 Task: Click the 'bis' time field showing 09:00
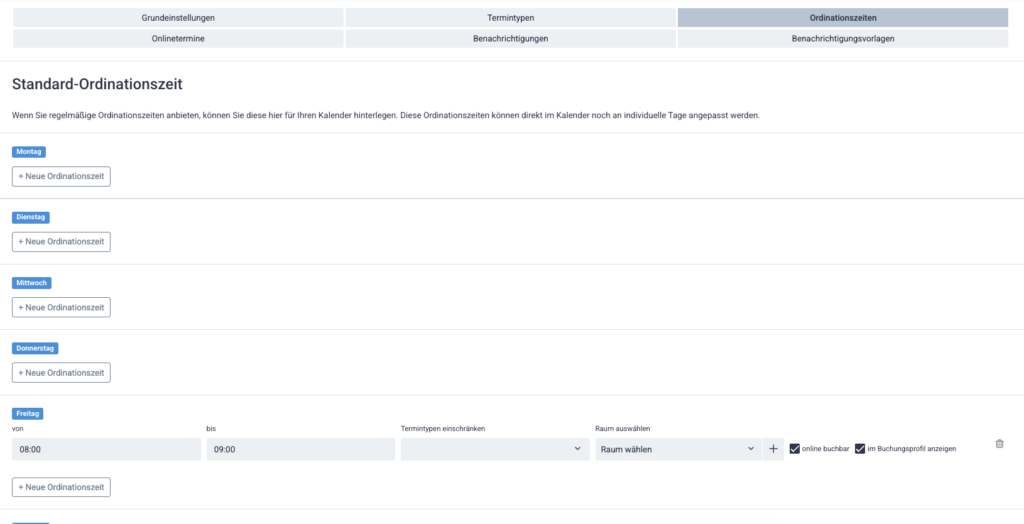[300, 449]
